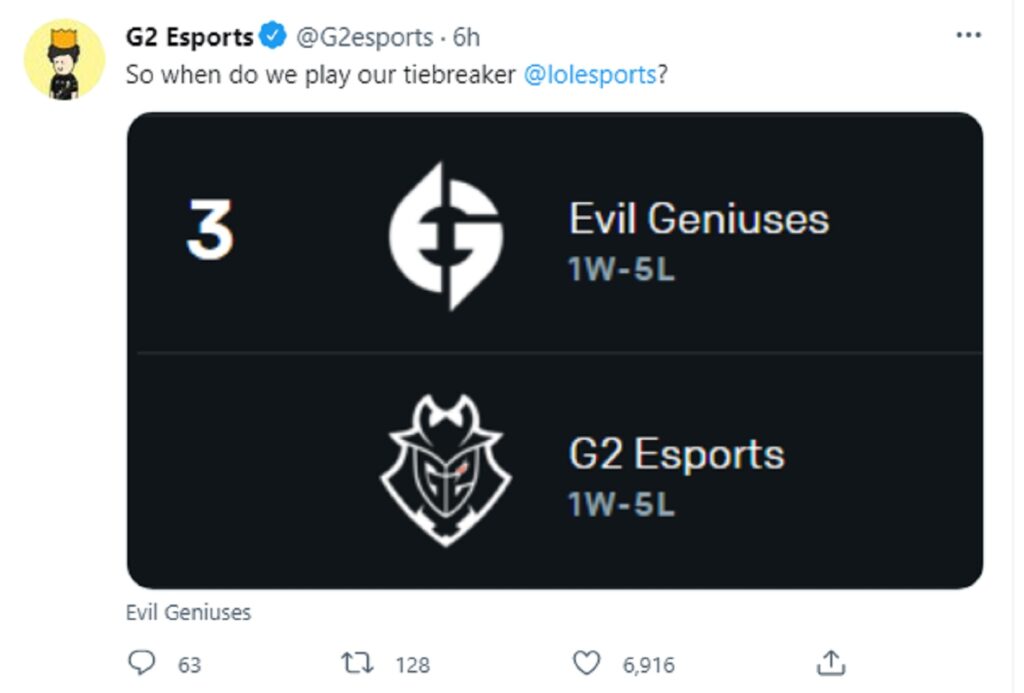Open the tweet's three-dot more menu

(x=968, y=35)
